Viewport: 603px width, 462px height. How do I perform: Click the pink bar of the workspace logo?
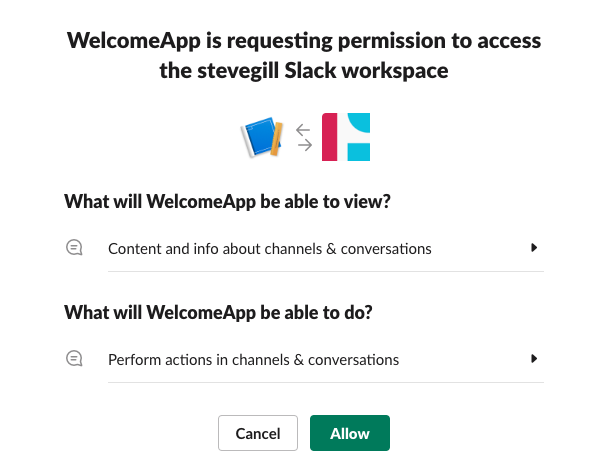coord(329,137)
